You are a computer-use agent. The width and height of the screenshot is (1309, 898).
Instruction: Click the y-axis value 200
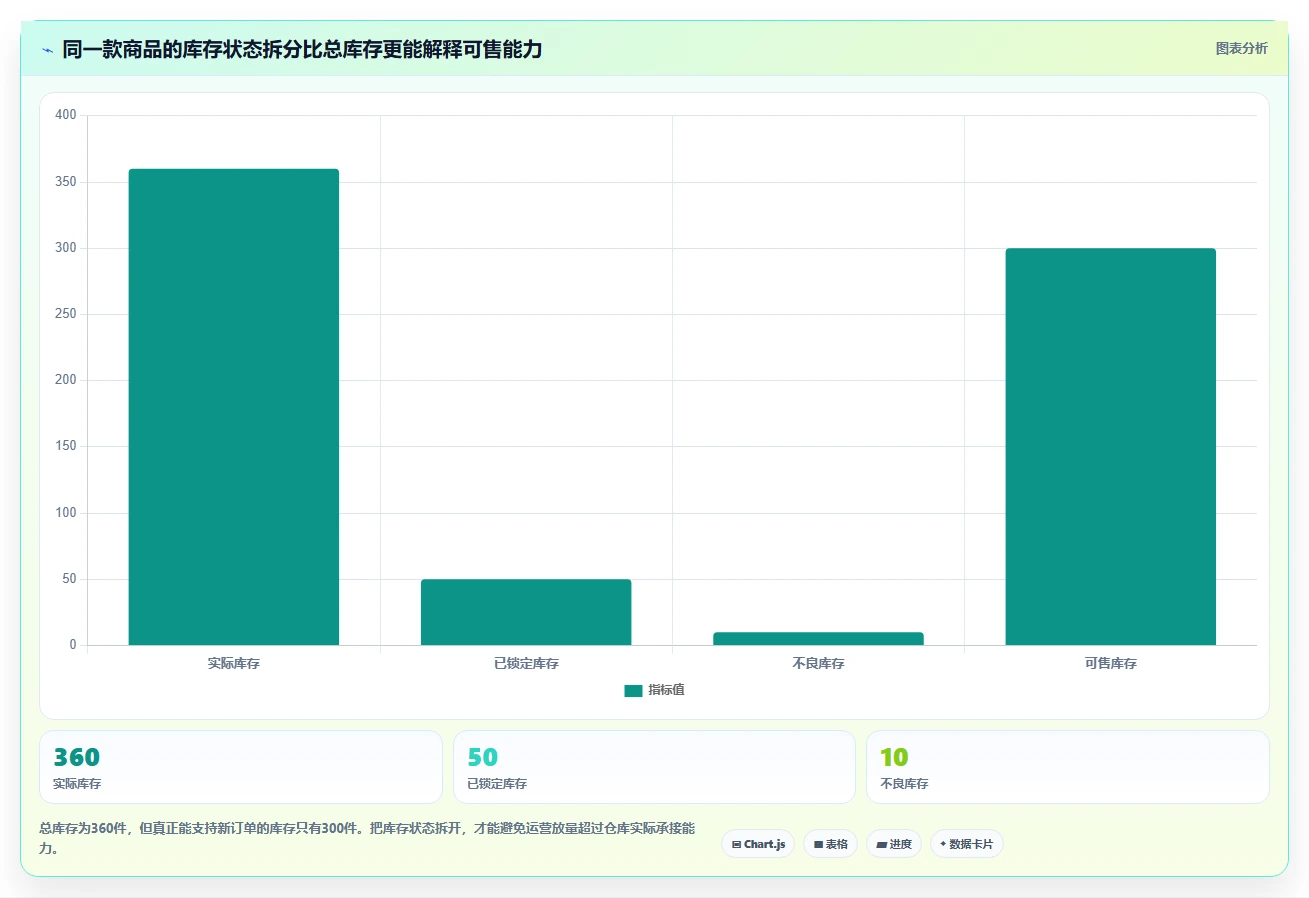[66, 380]
